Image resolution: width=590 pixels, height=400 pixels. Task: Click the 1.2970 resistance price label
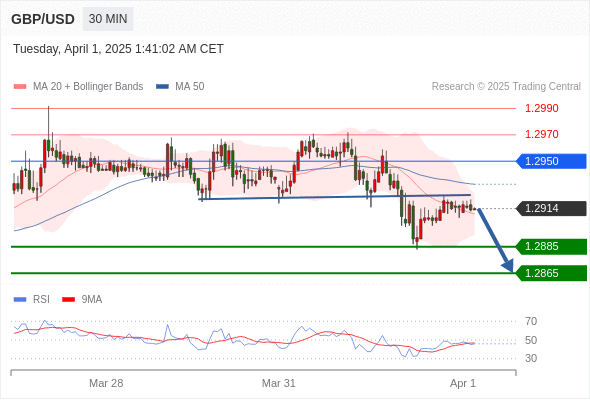click(541, 134)
